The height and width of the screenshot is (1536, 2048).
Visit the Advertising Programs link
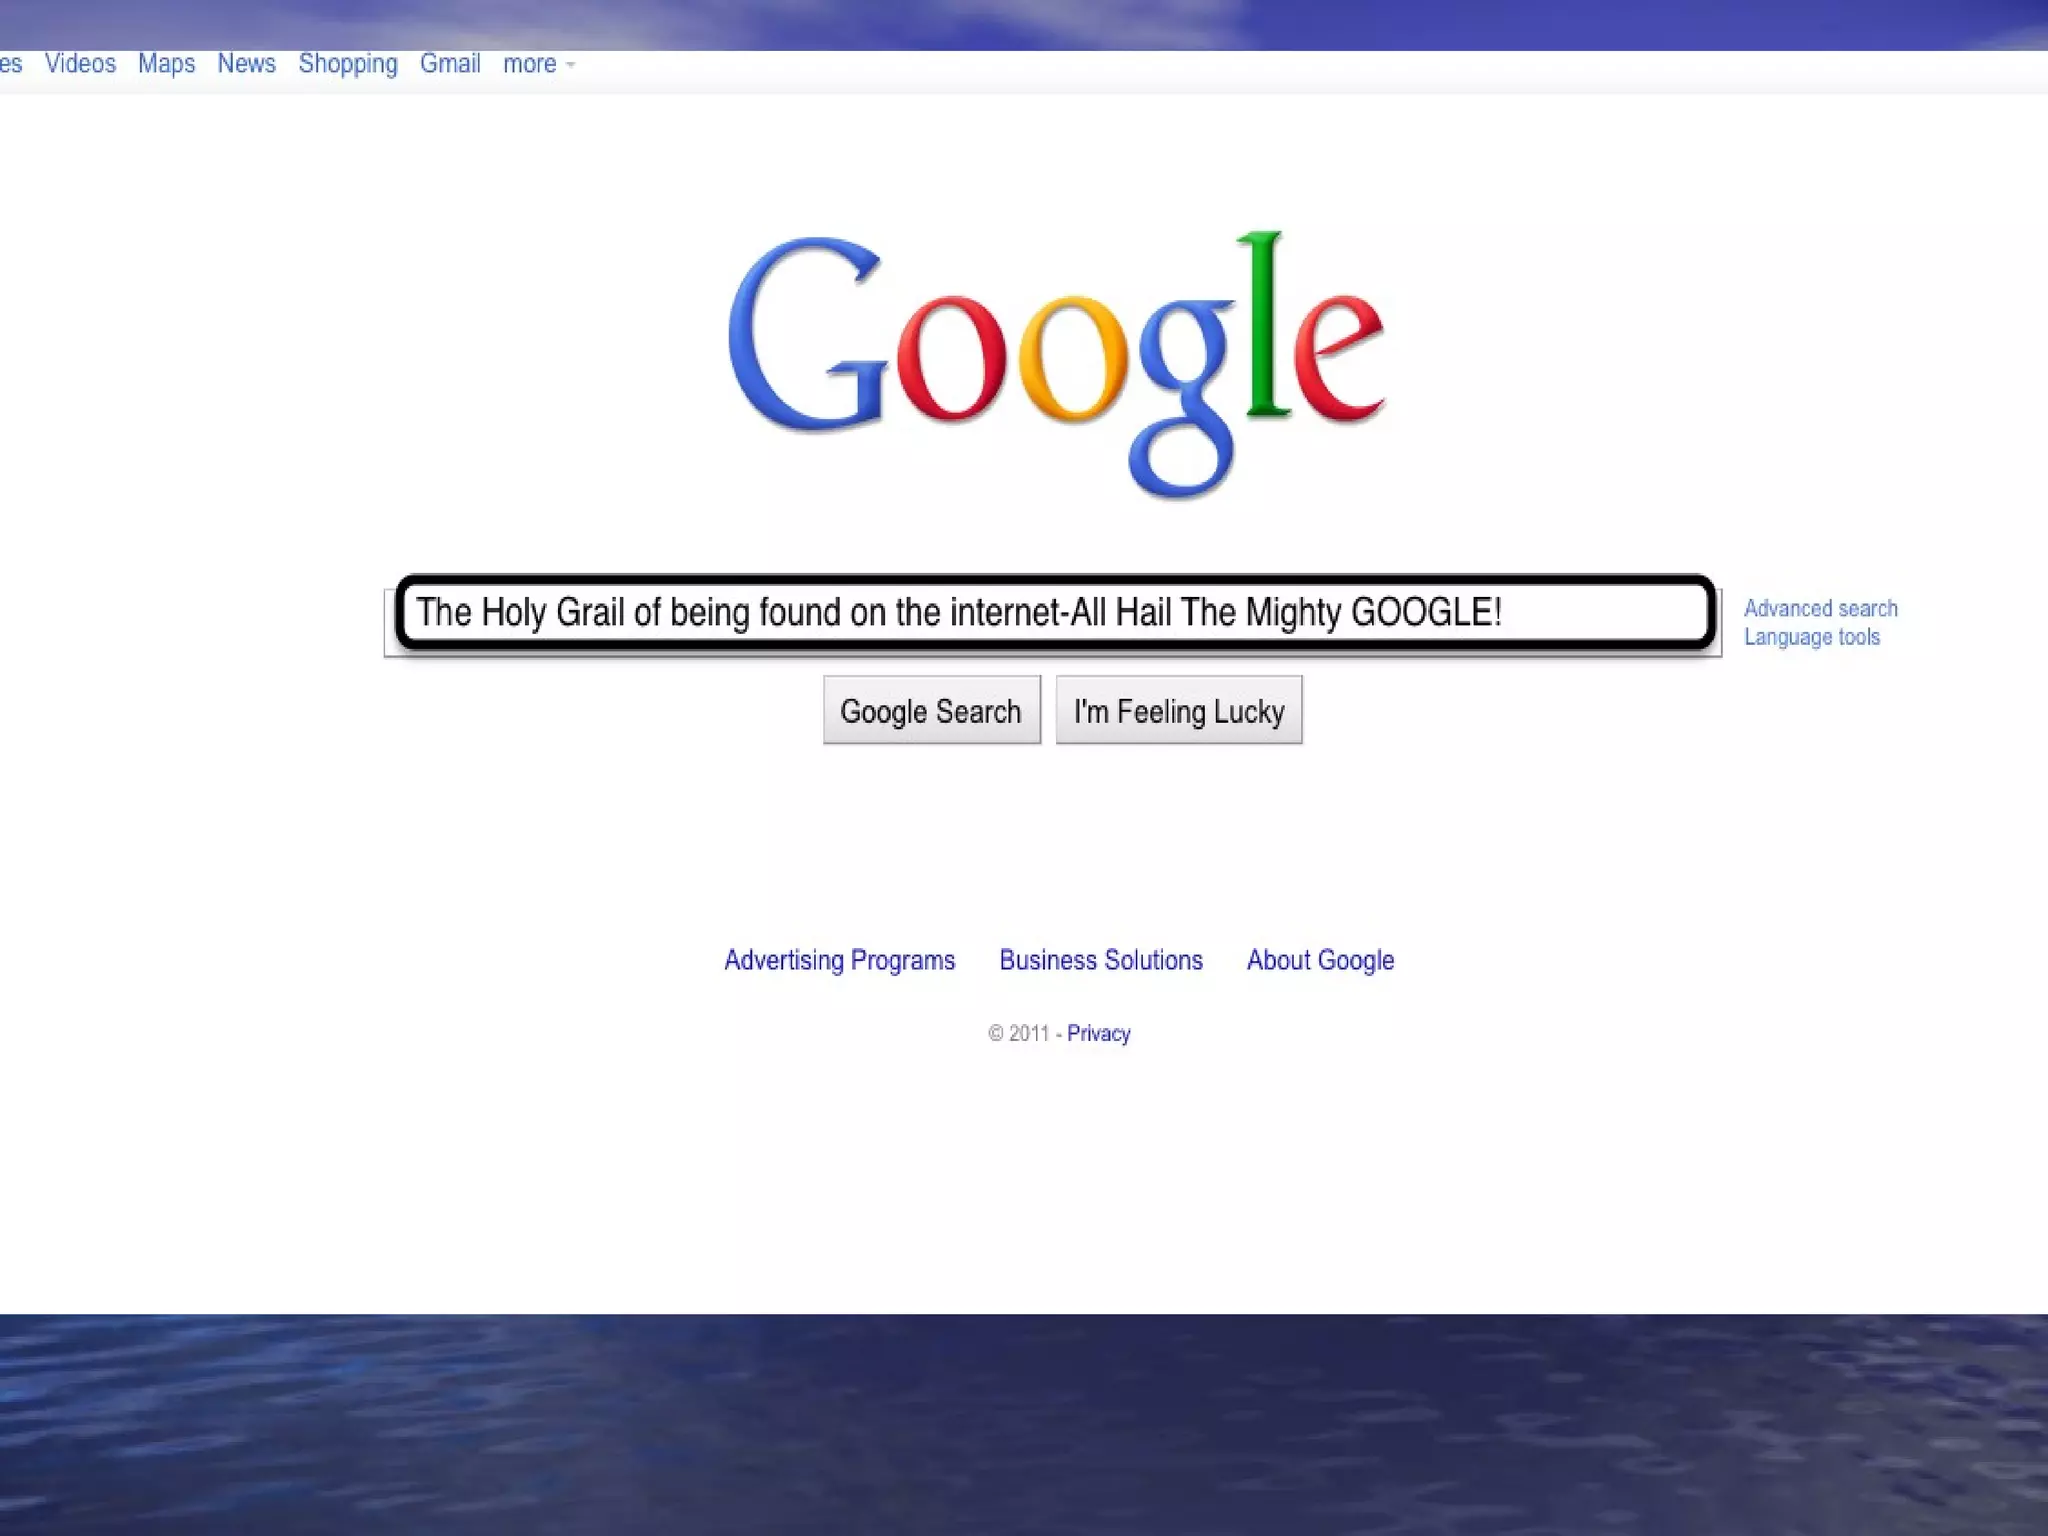(x=839, y=960)
